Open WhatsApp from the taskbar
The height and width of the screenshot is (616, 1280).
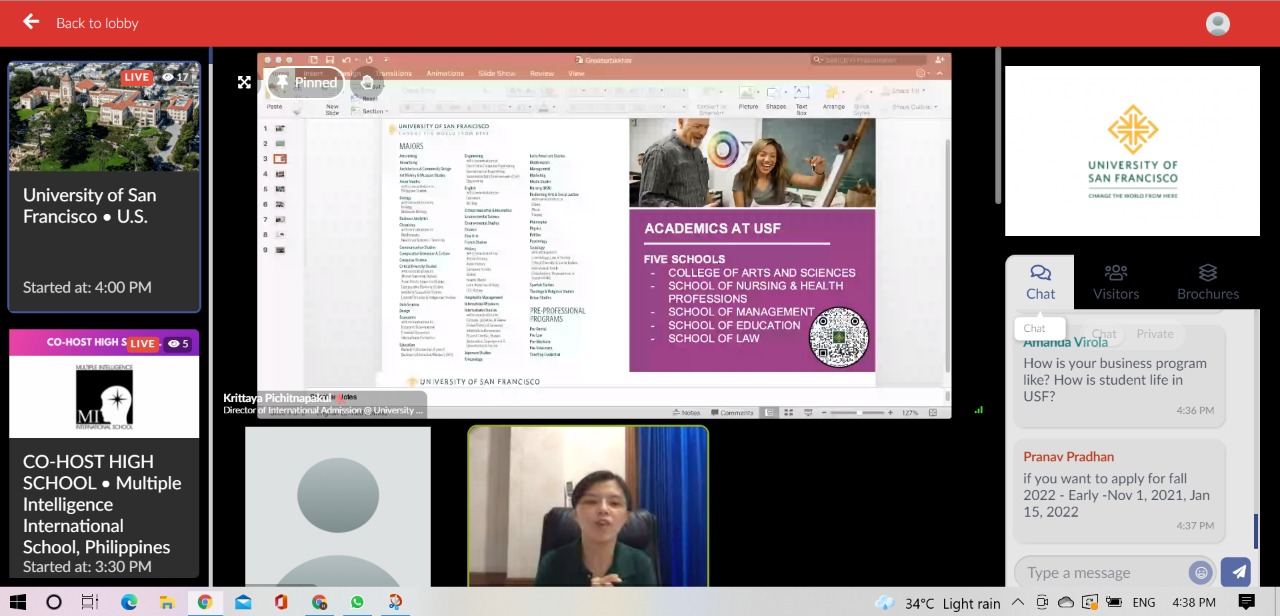click(x=357, y=602)
